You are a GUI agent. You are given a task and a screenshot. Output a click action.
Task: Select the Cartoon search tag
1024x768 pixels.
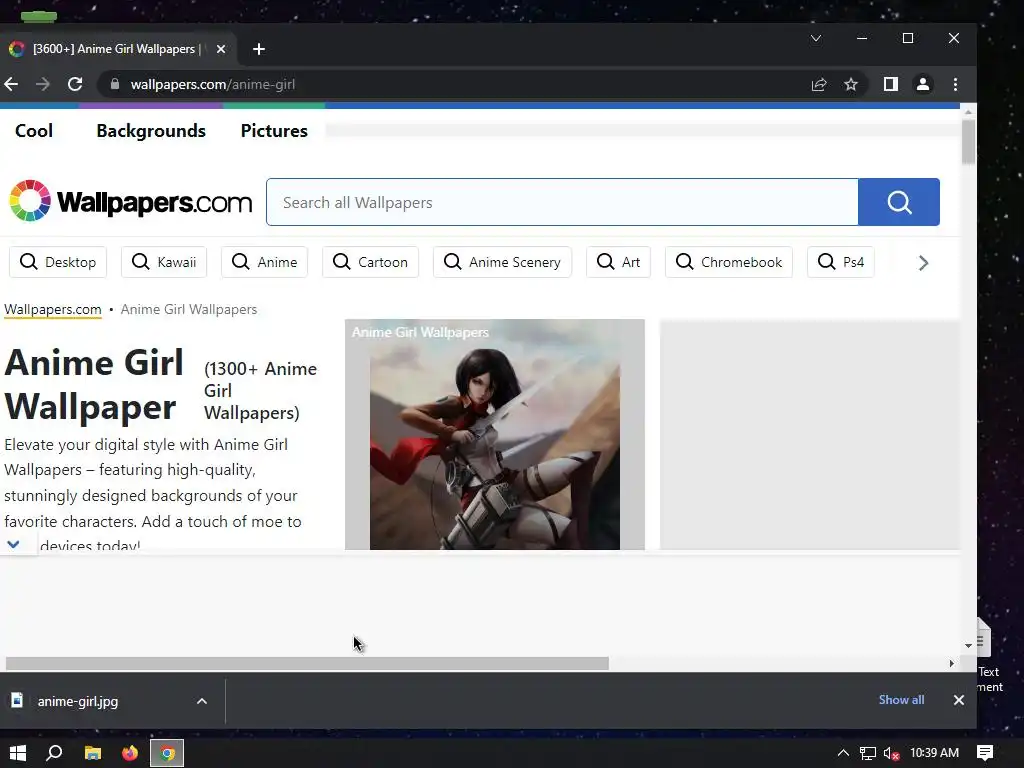click(x=370, y=262)
